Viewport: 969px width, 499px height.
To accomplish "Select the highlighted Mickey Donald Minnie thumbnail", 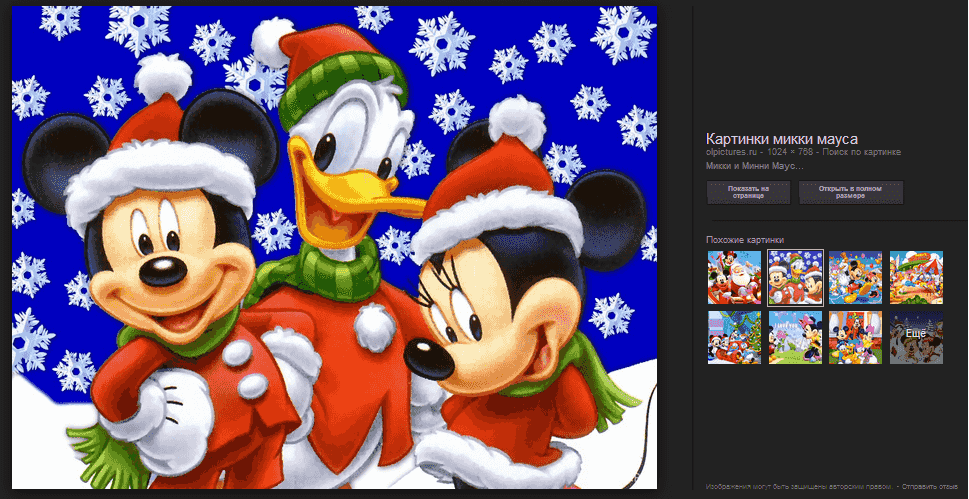I will (795, 278).
